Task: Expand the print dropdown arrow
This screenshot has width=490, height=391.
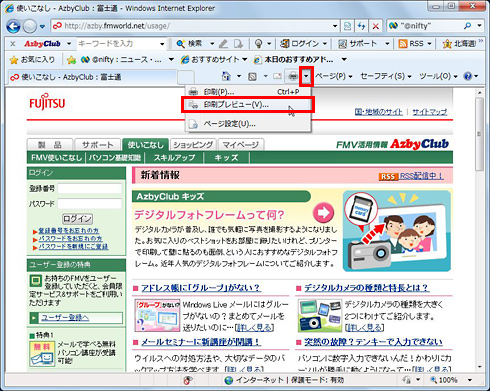Action: click(x=306, y=76)
